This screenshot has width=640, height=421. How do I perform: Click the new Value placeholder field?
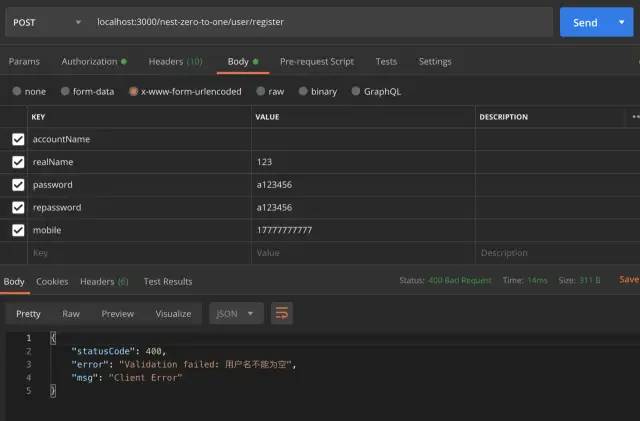pyautogui.click(x=363, y=253)
